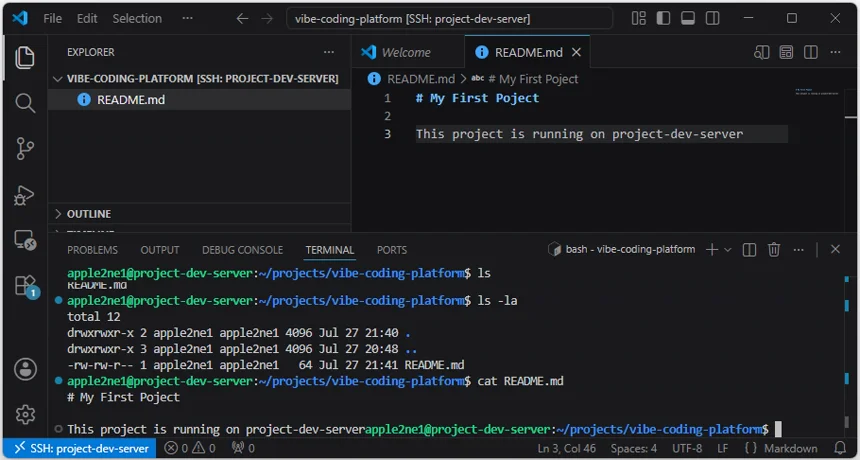Split the editor right

pyautogui.click(x=811, y=52)
